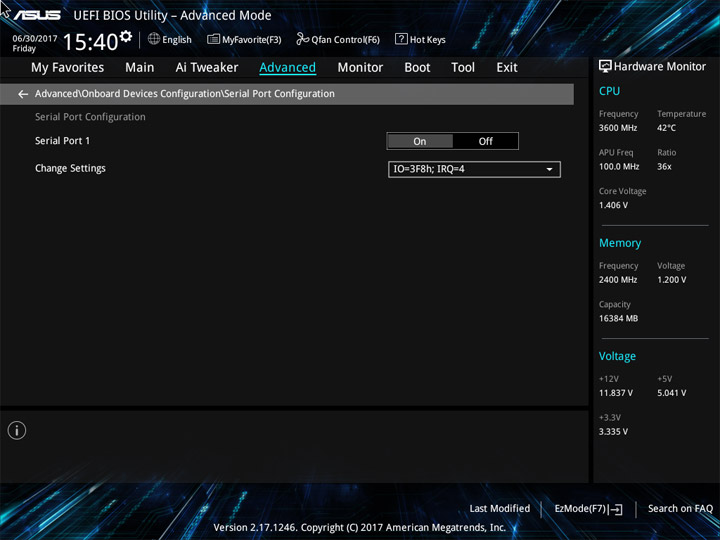Open MyFavorite(F3) menu
The width and height of the screenshot is (720, 540).
244,39
